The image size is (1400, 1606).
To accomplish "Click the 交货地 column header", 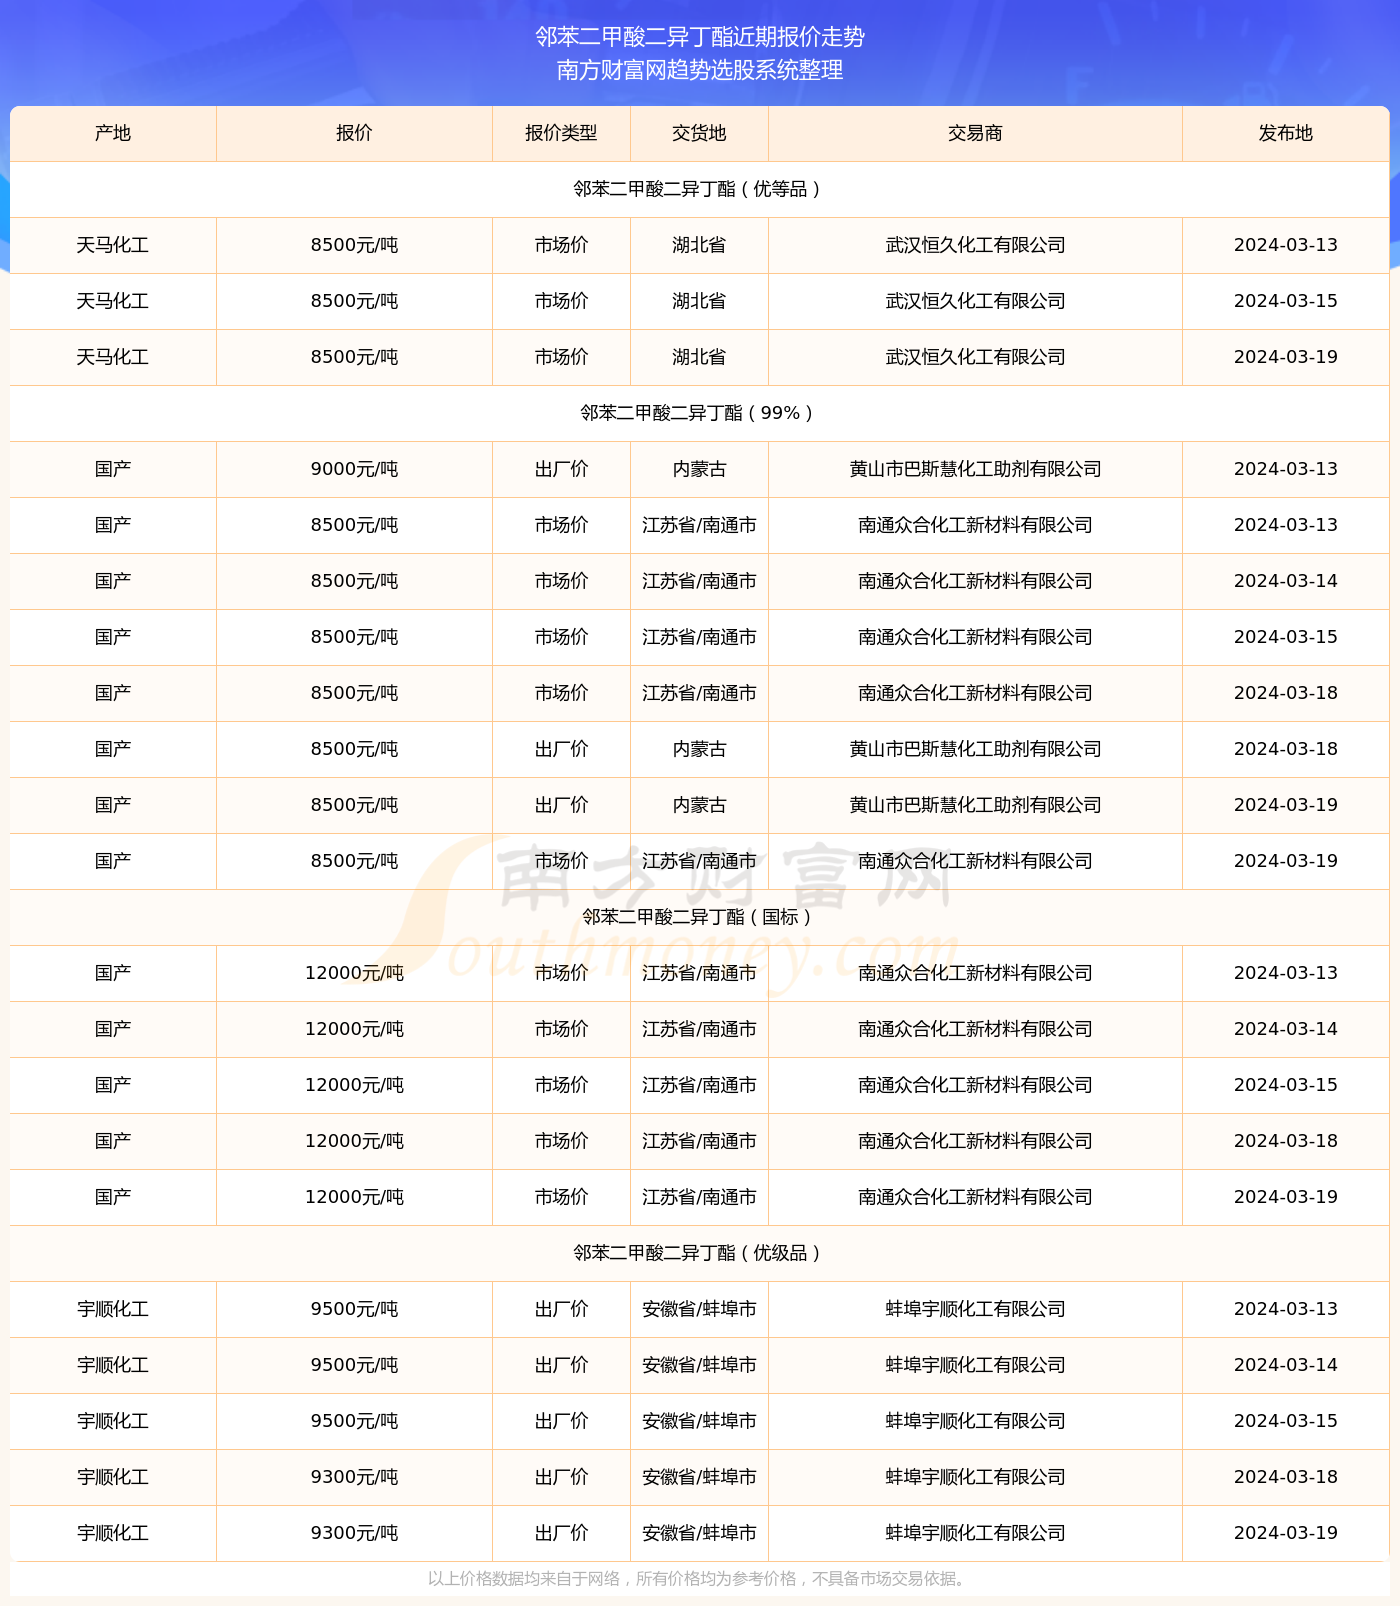I will [x=699, y=133].
